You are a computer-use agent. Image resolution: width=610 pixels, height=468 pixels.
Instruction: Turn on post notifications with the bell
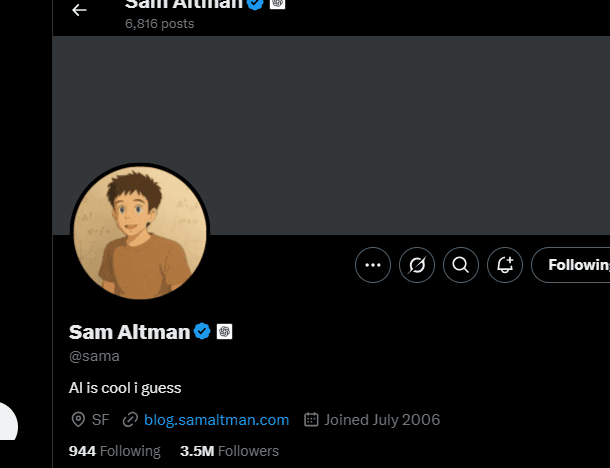coord(505,265)
